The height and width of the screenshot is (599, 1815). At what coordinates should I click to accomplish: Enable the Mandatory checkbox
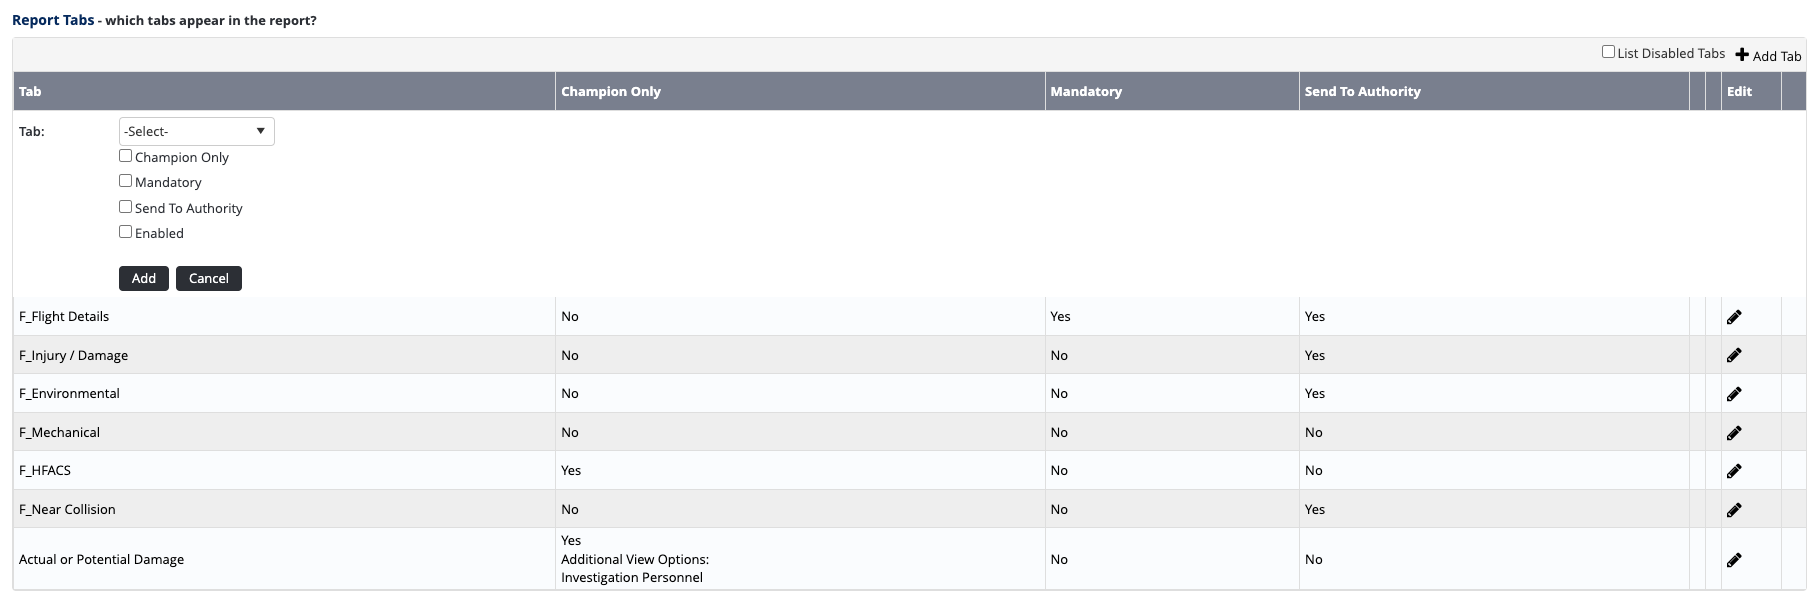(126, 181)
